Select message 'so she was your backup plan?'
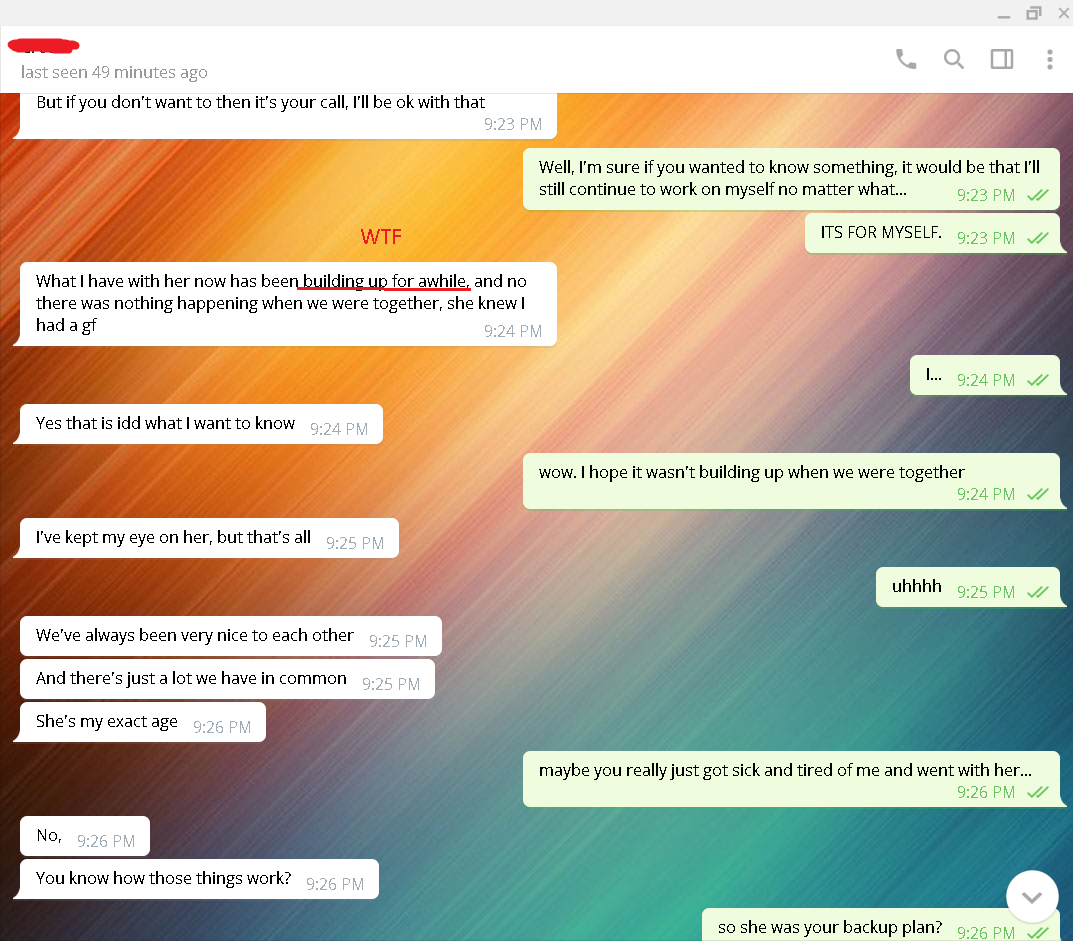 coord(881,925)
